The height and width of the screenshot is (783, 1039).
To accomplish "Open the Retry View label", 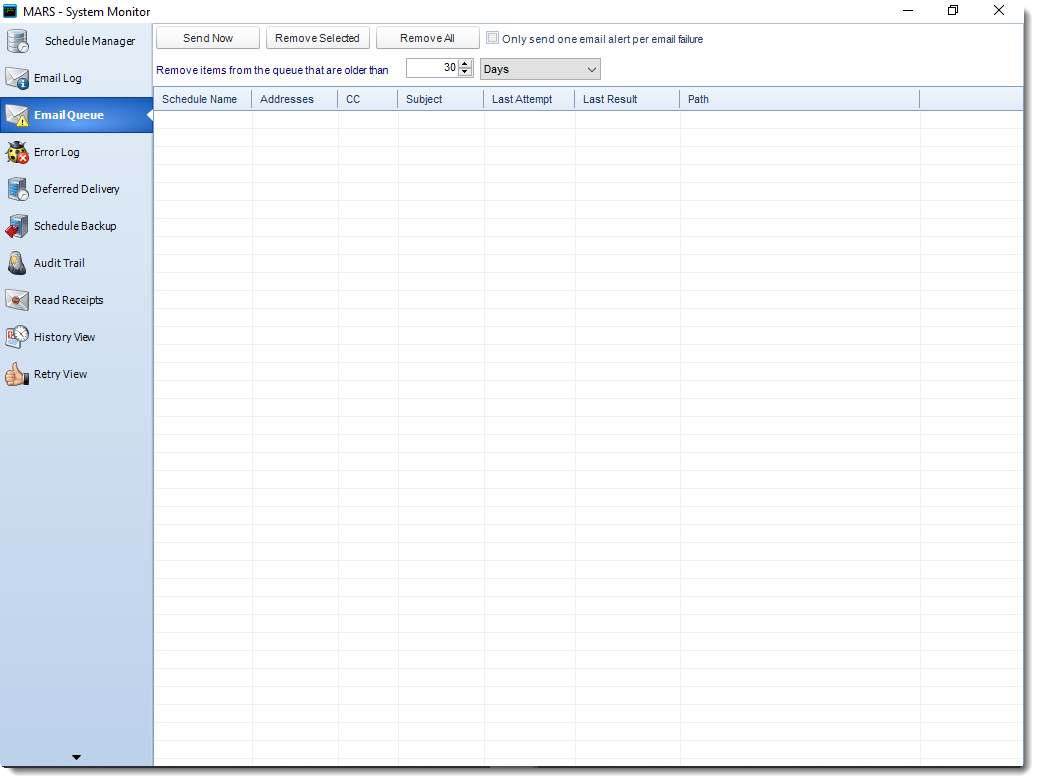I will pos(60,374).
